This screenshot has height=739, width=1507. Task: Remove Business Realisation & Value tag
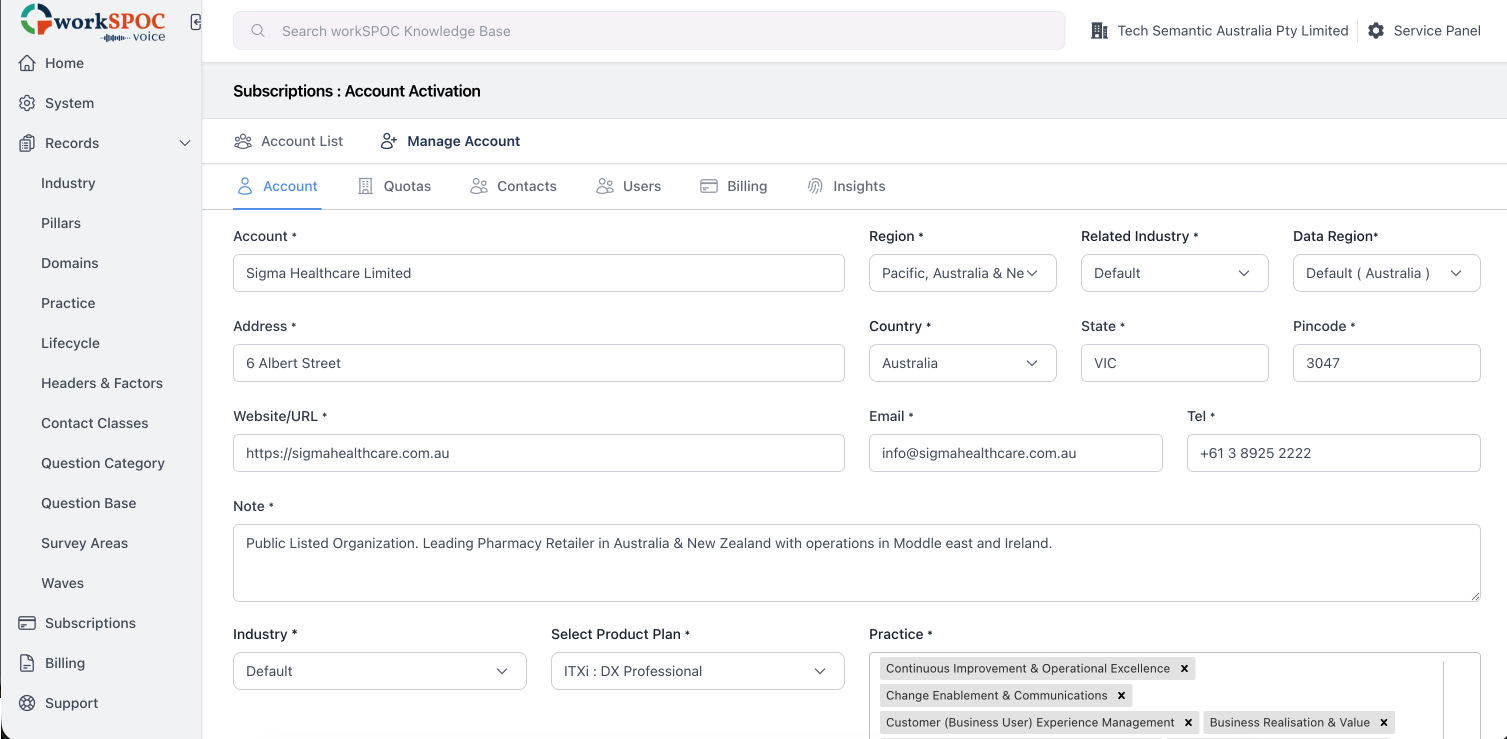click(1384, 722)
